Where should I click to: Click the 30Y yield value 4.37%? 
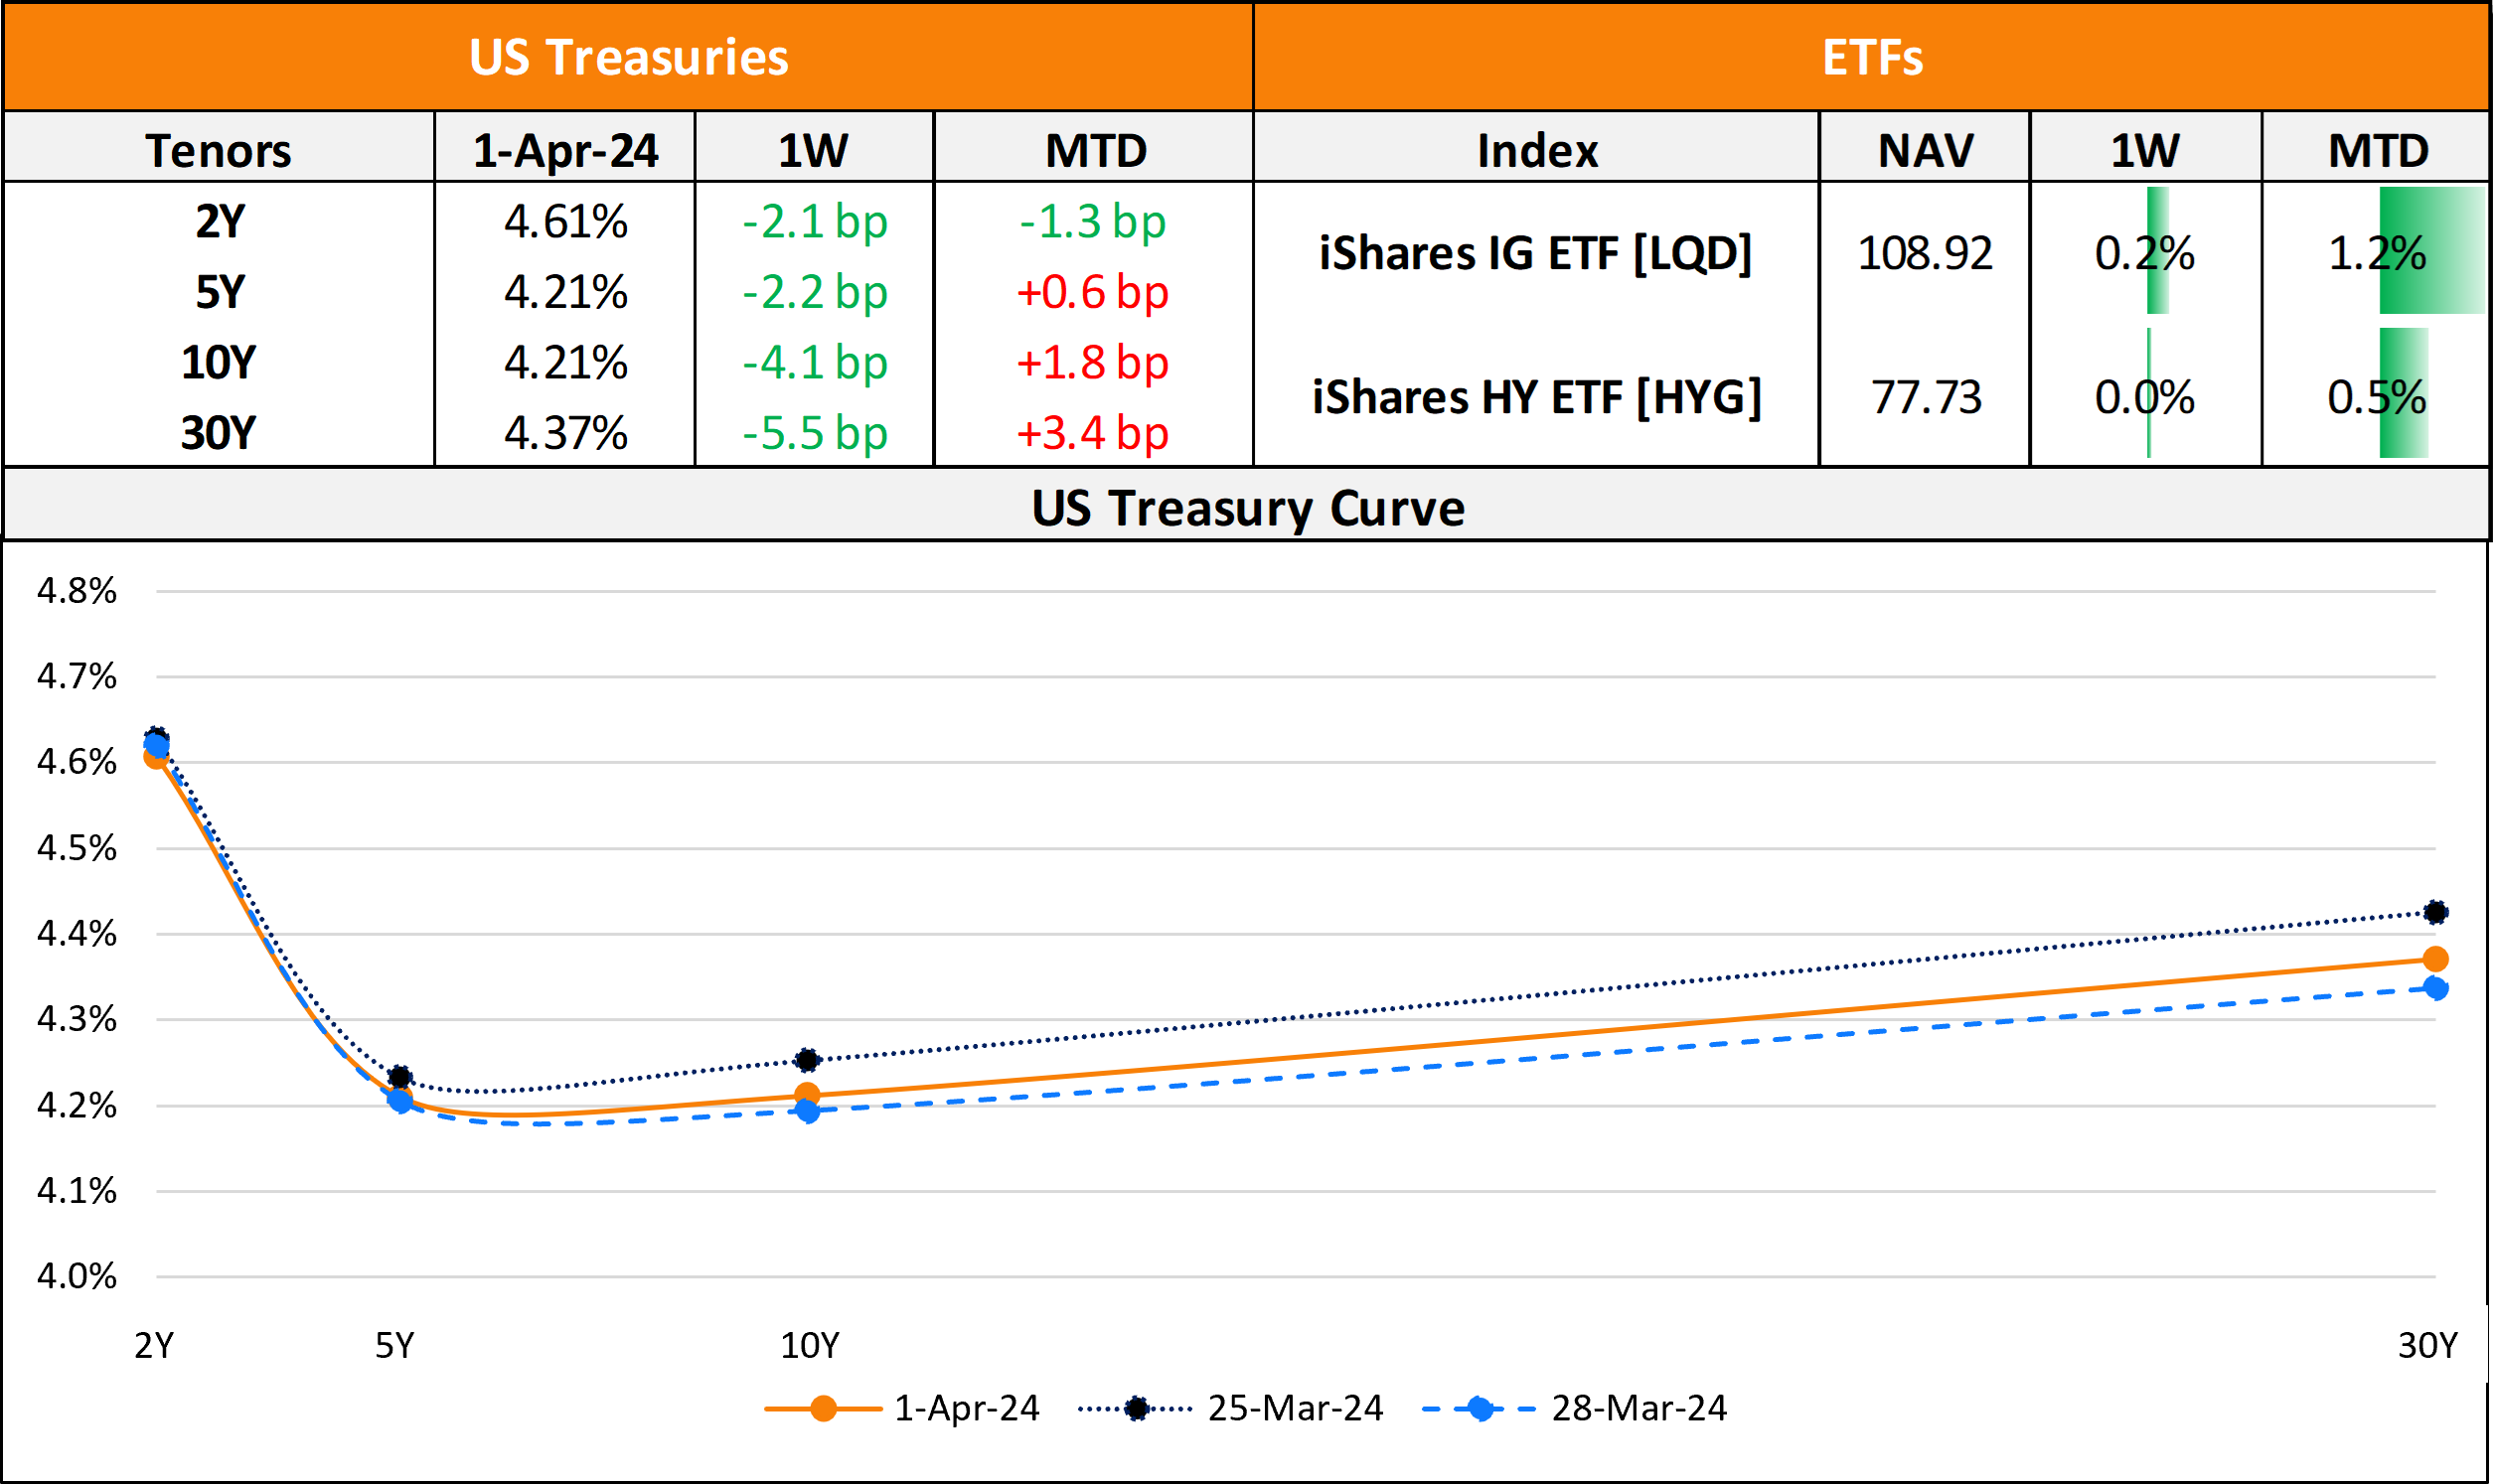click(x=565, y=433)
